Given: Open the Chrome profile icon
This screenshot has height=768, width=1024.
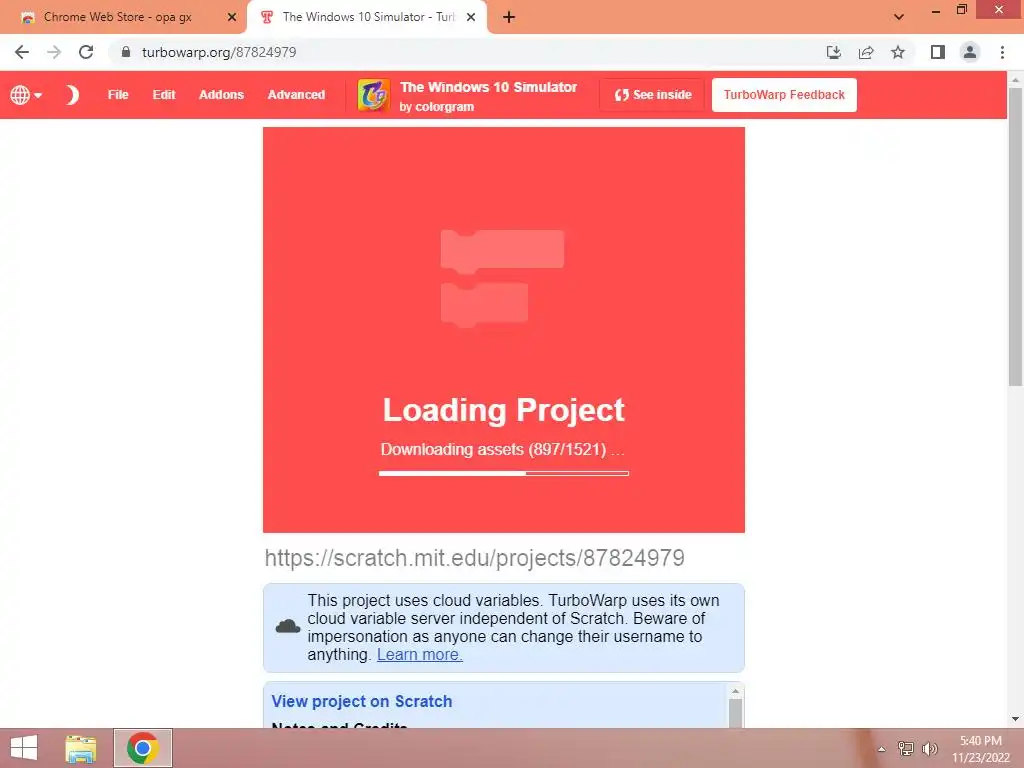Looking at the screenshot, I should click(x=970, y=52).
